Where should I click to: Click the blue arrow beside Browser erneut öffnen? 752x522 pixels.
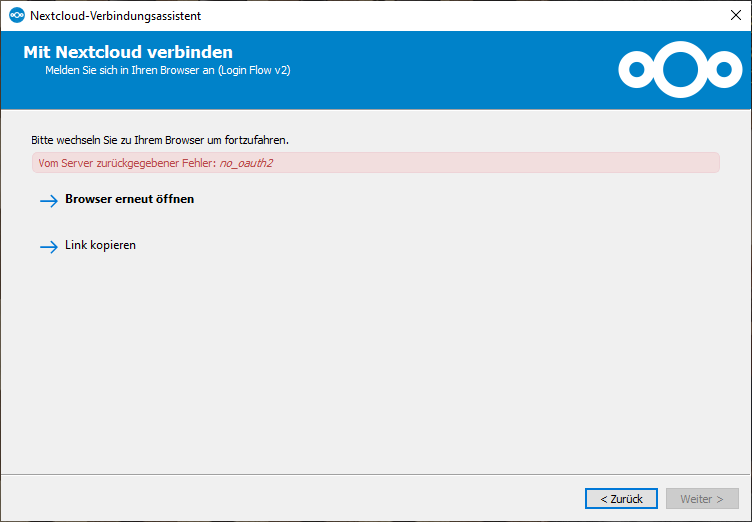point(49,201)
